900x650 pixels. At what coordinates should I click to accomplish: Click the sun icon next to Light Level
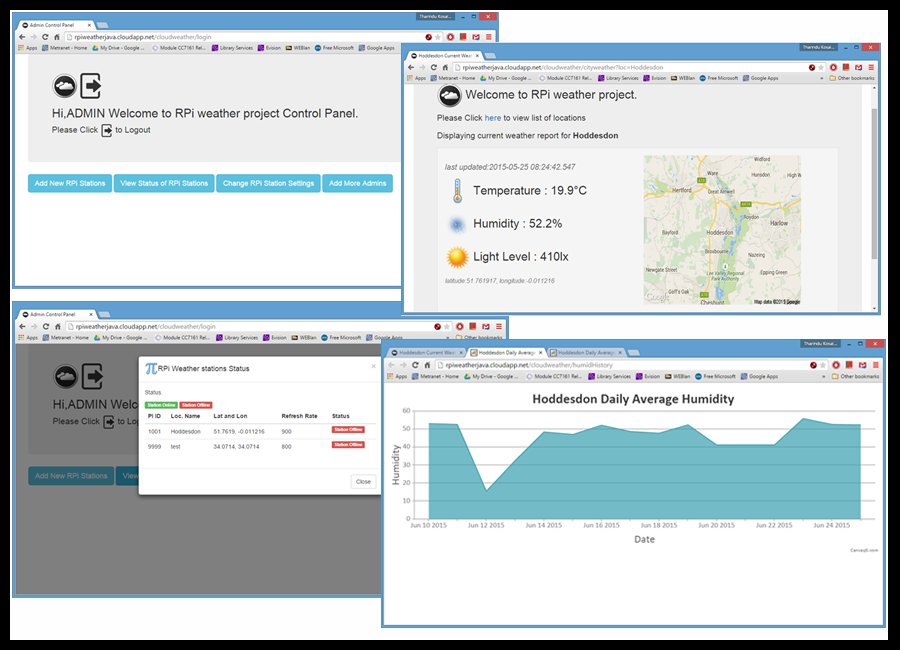click(x=457, y=257)
